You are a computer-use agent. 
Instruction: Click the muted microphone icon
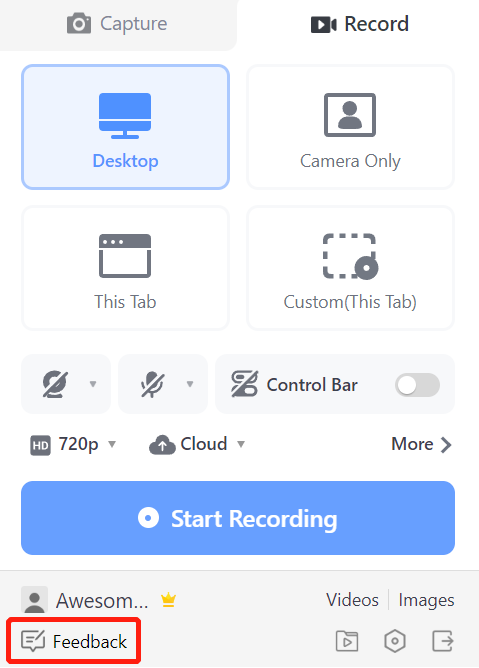(153, 384)
